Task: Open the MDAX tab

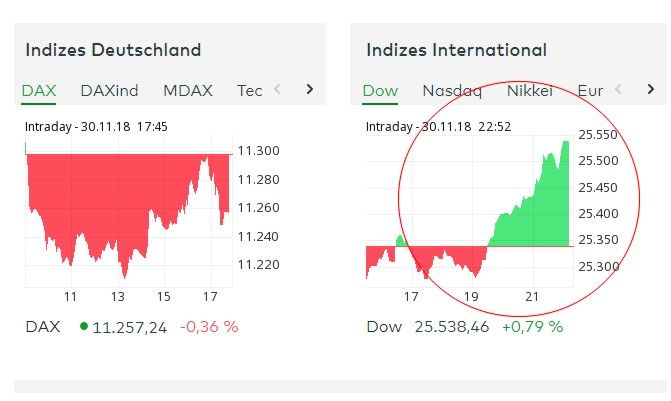Action: (x=188, y=91)
